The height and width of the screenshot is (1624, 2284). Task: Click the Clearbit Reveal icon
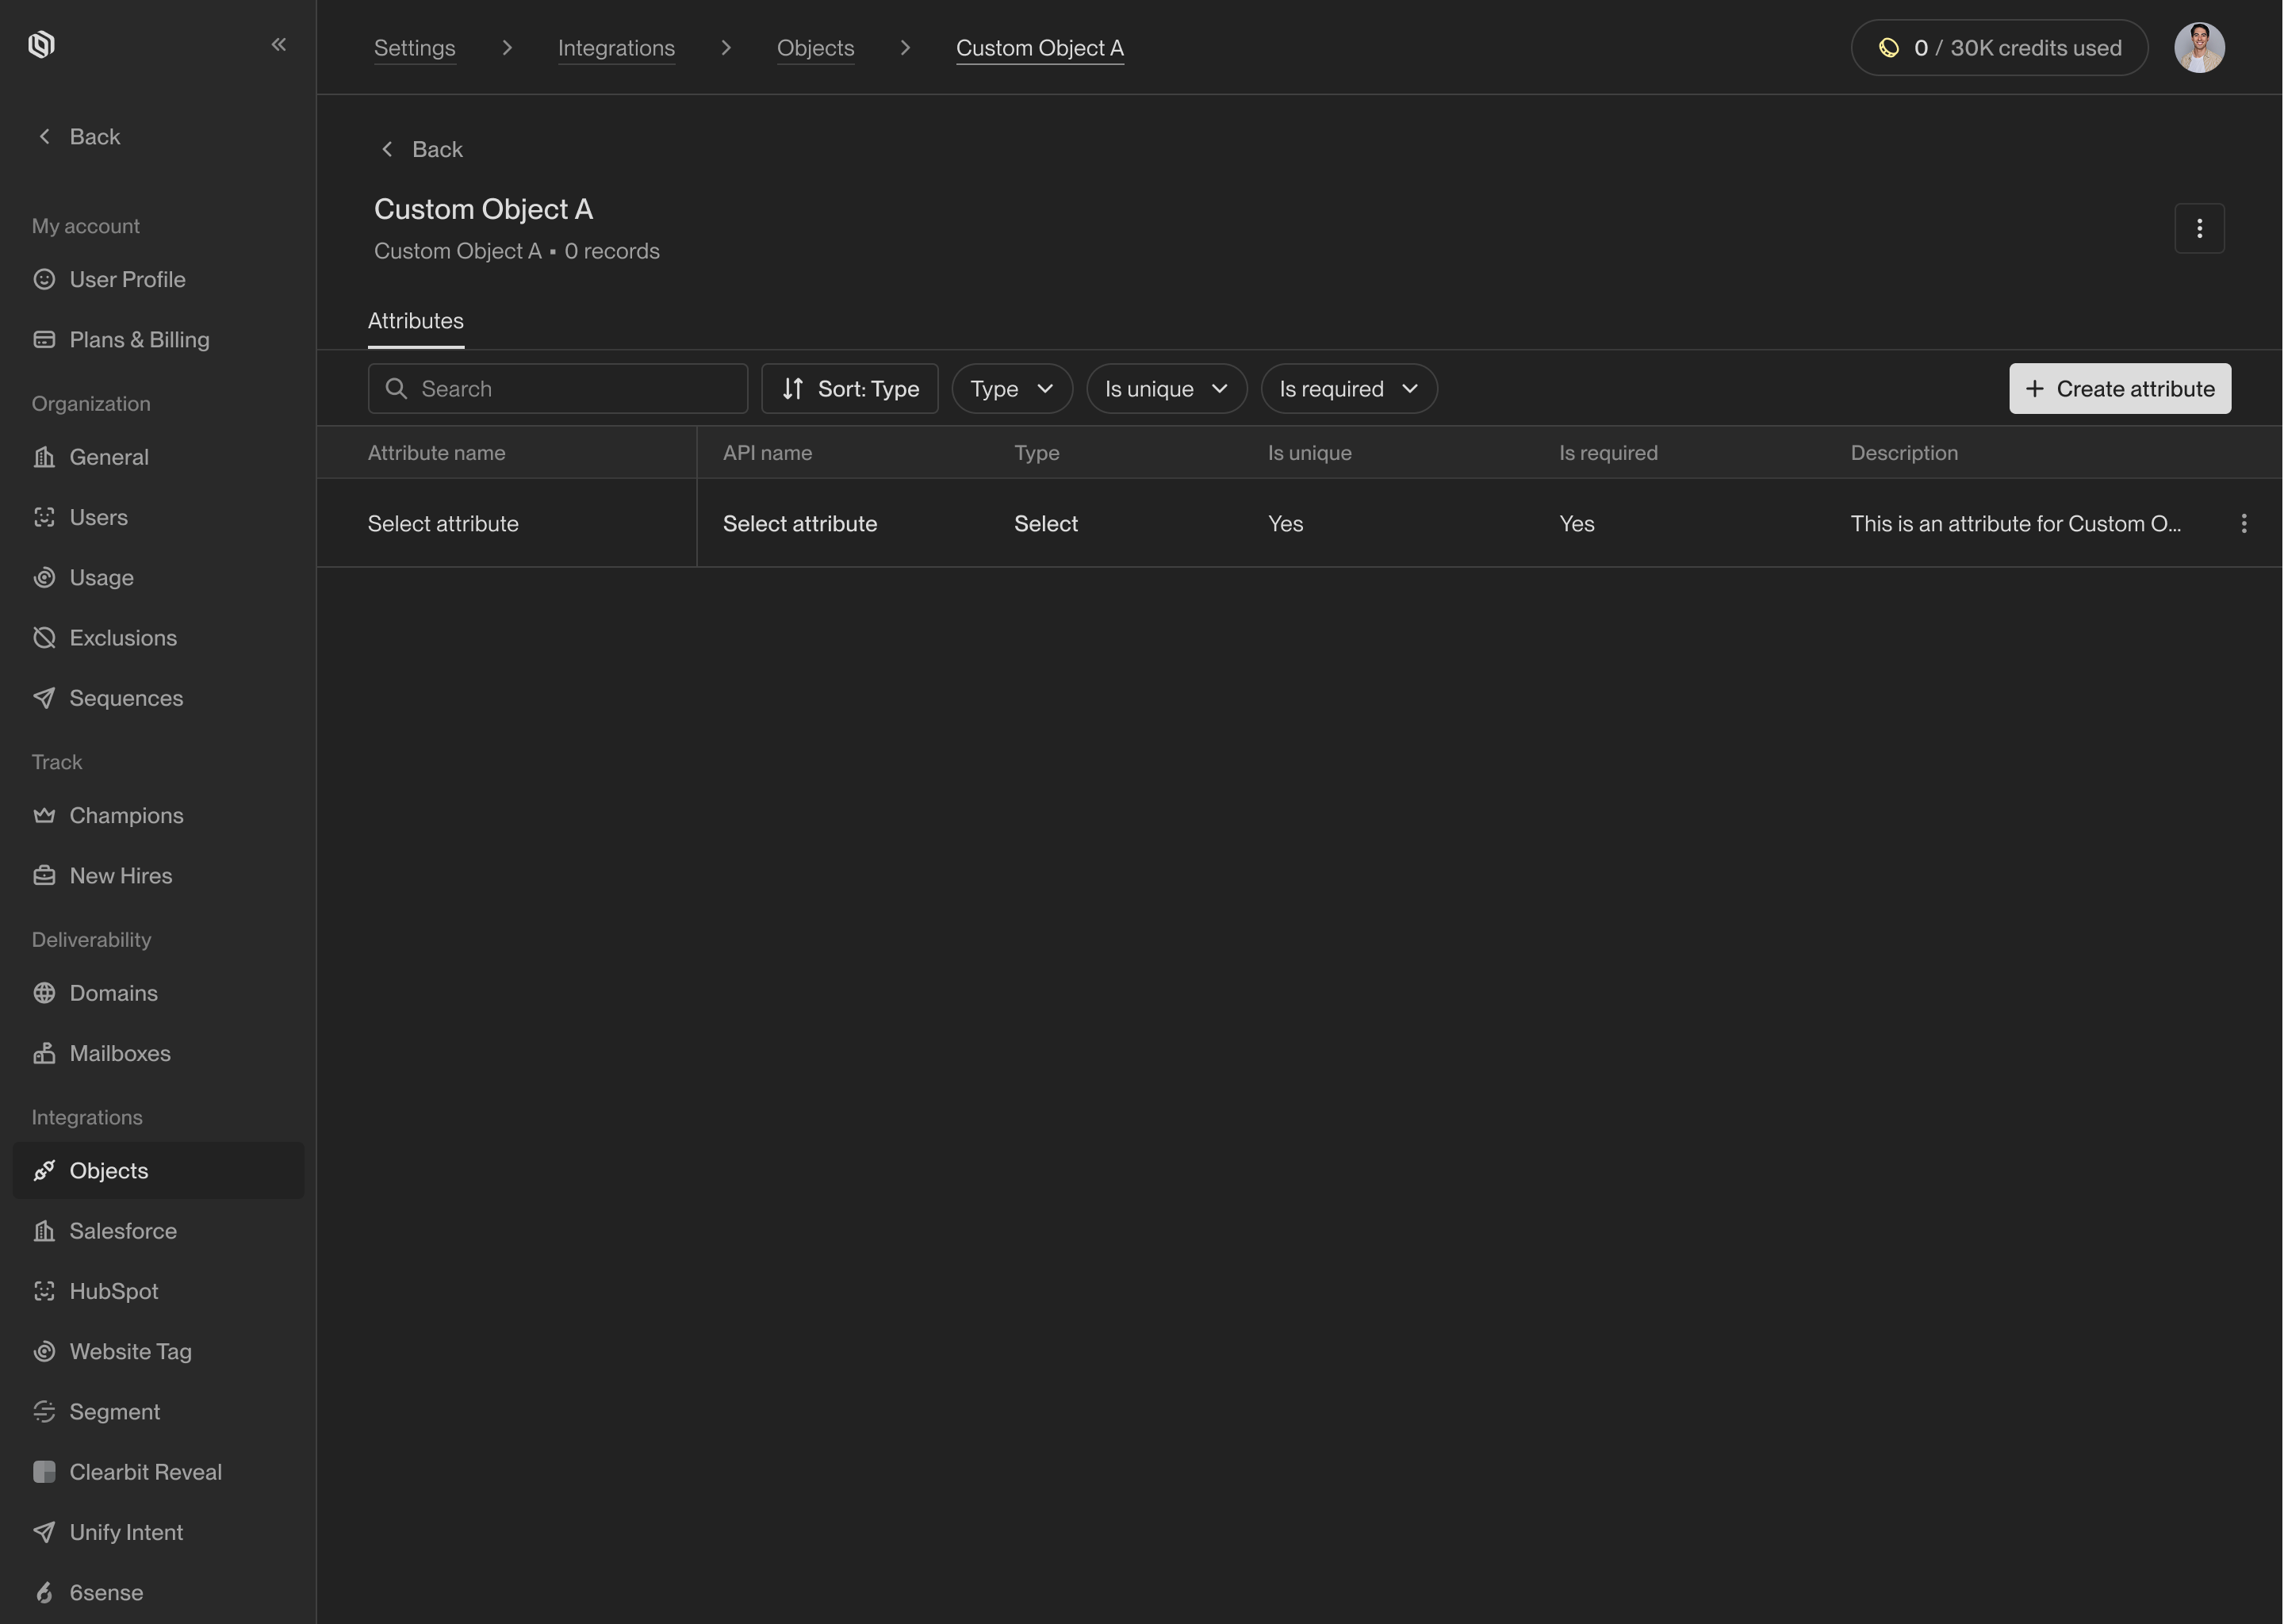pyautogui.click(x=44, y=1472)
